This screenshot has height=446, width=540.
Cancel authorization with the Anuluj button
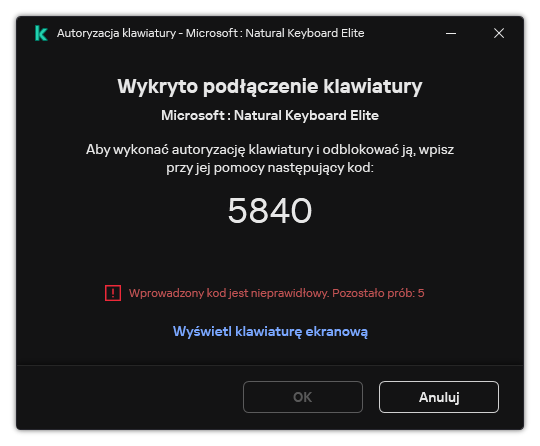[x=439, y=397]
